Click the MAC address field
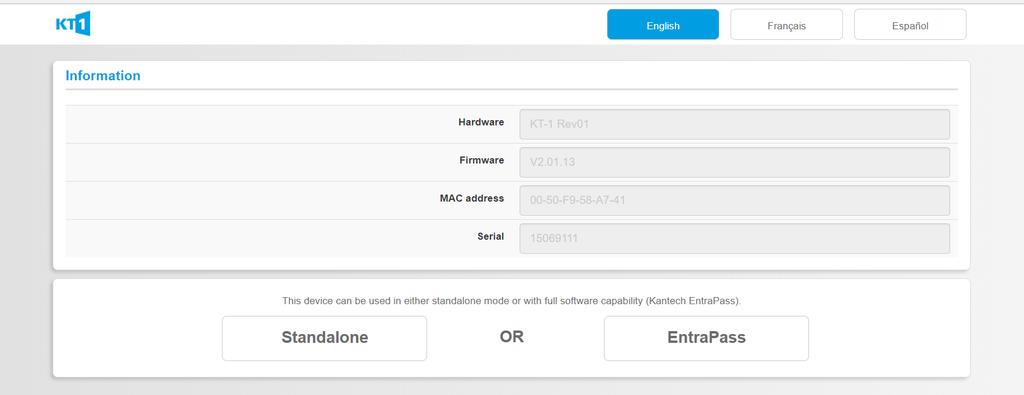This screenshot has height=395, width=1024. pyautogui.click(x=735, y=200)
